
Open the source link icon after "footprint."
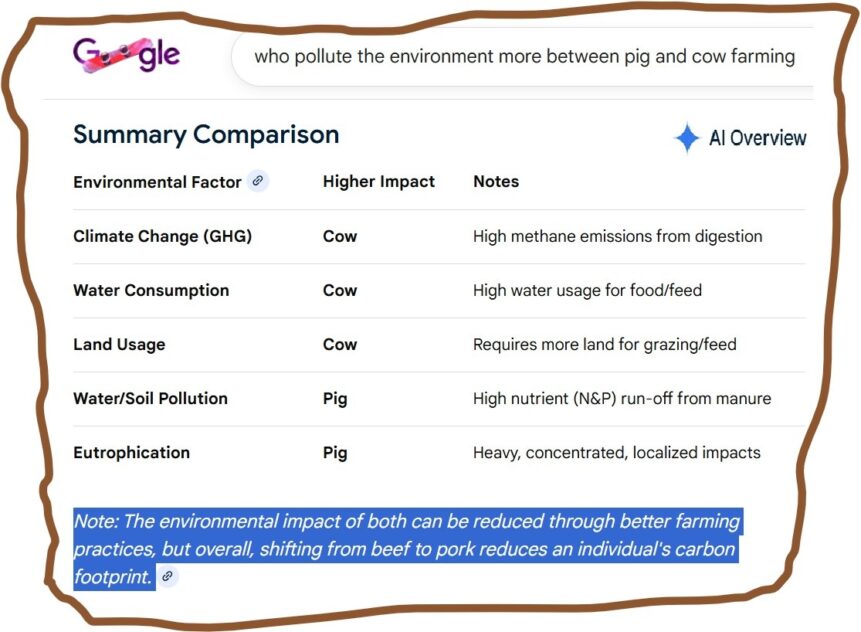click(168, 577)
